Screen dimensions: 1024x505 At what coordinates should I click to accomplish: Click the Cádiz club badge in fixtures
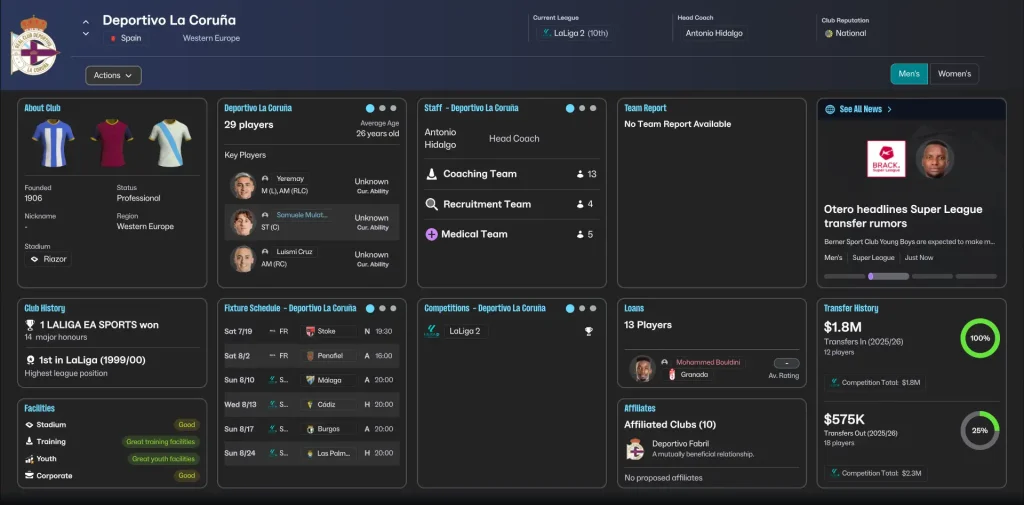coord(311,404)
